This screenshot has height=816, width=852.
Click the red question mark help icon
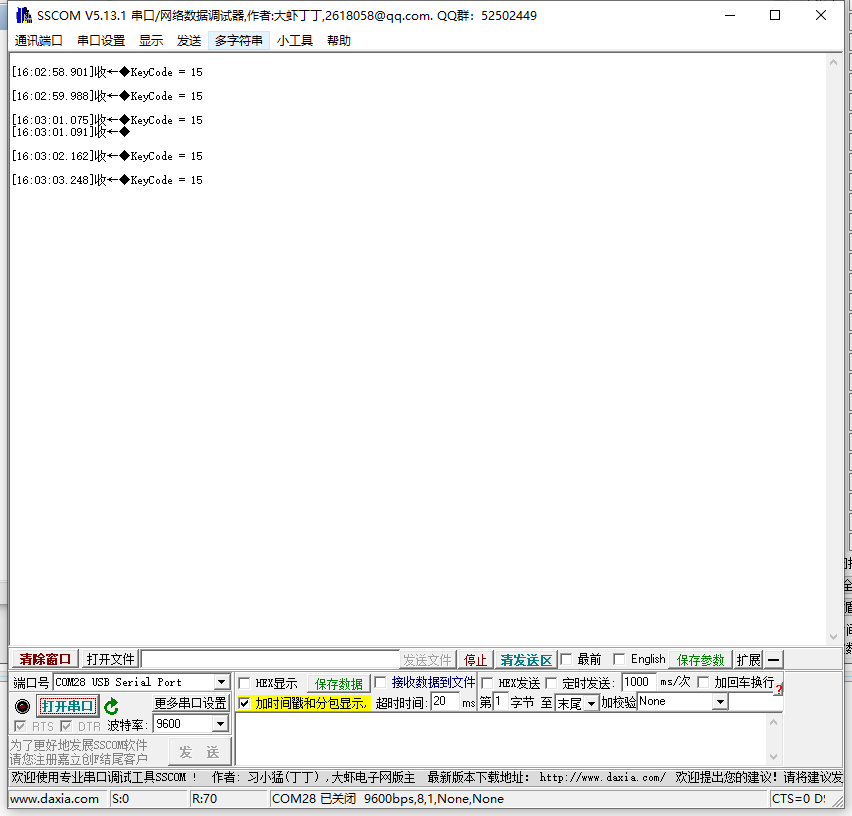pos(778,689)
